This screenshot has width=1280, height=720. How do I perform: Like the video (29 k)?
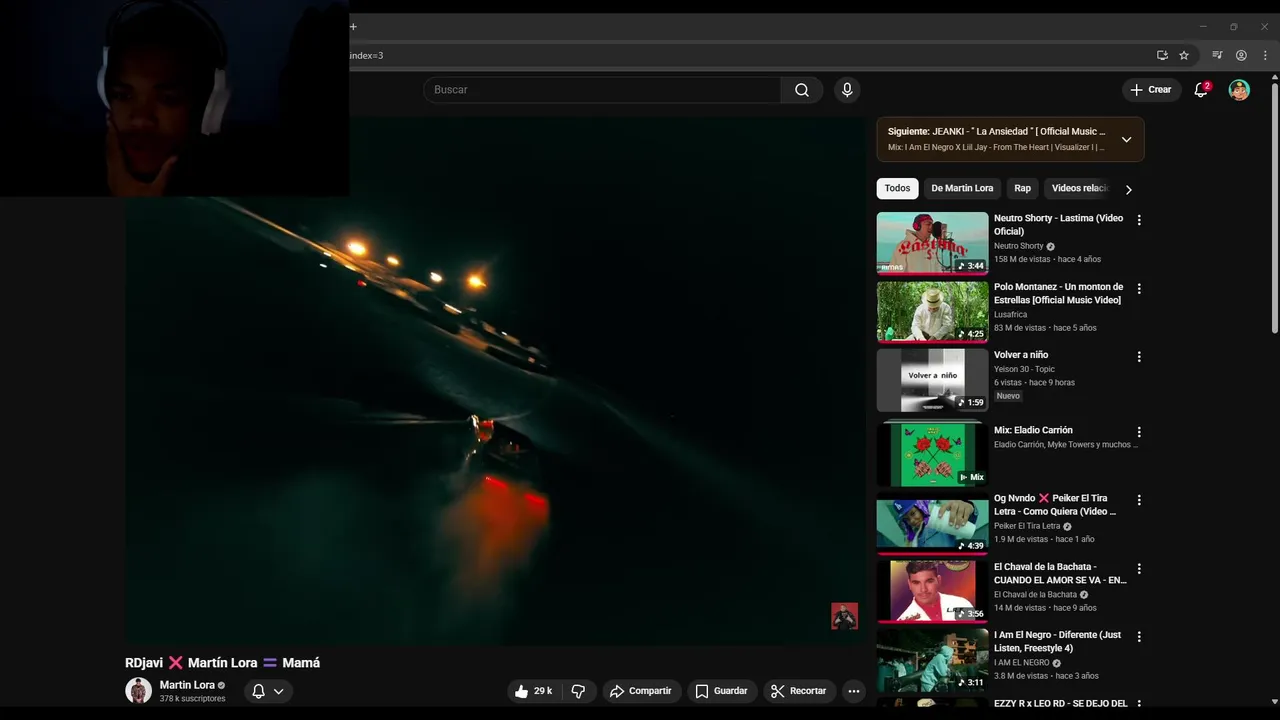[533, 691]
